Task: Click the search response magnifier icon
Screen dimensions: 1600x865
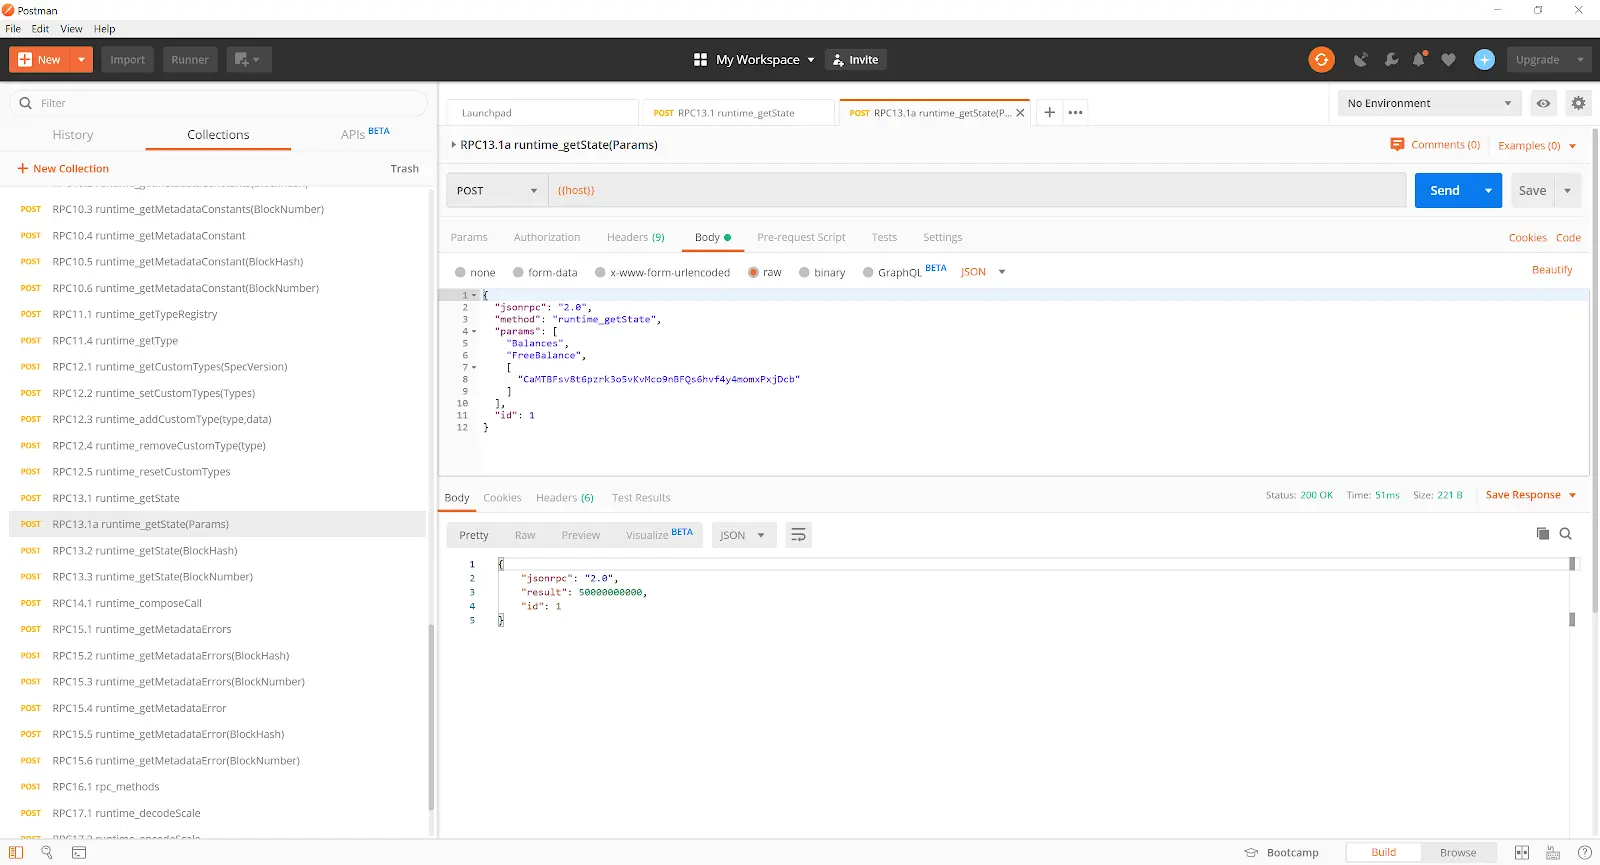Action: [x=1566, y=534]
